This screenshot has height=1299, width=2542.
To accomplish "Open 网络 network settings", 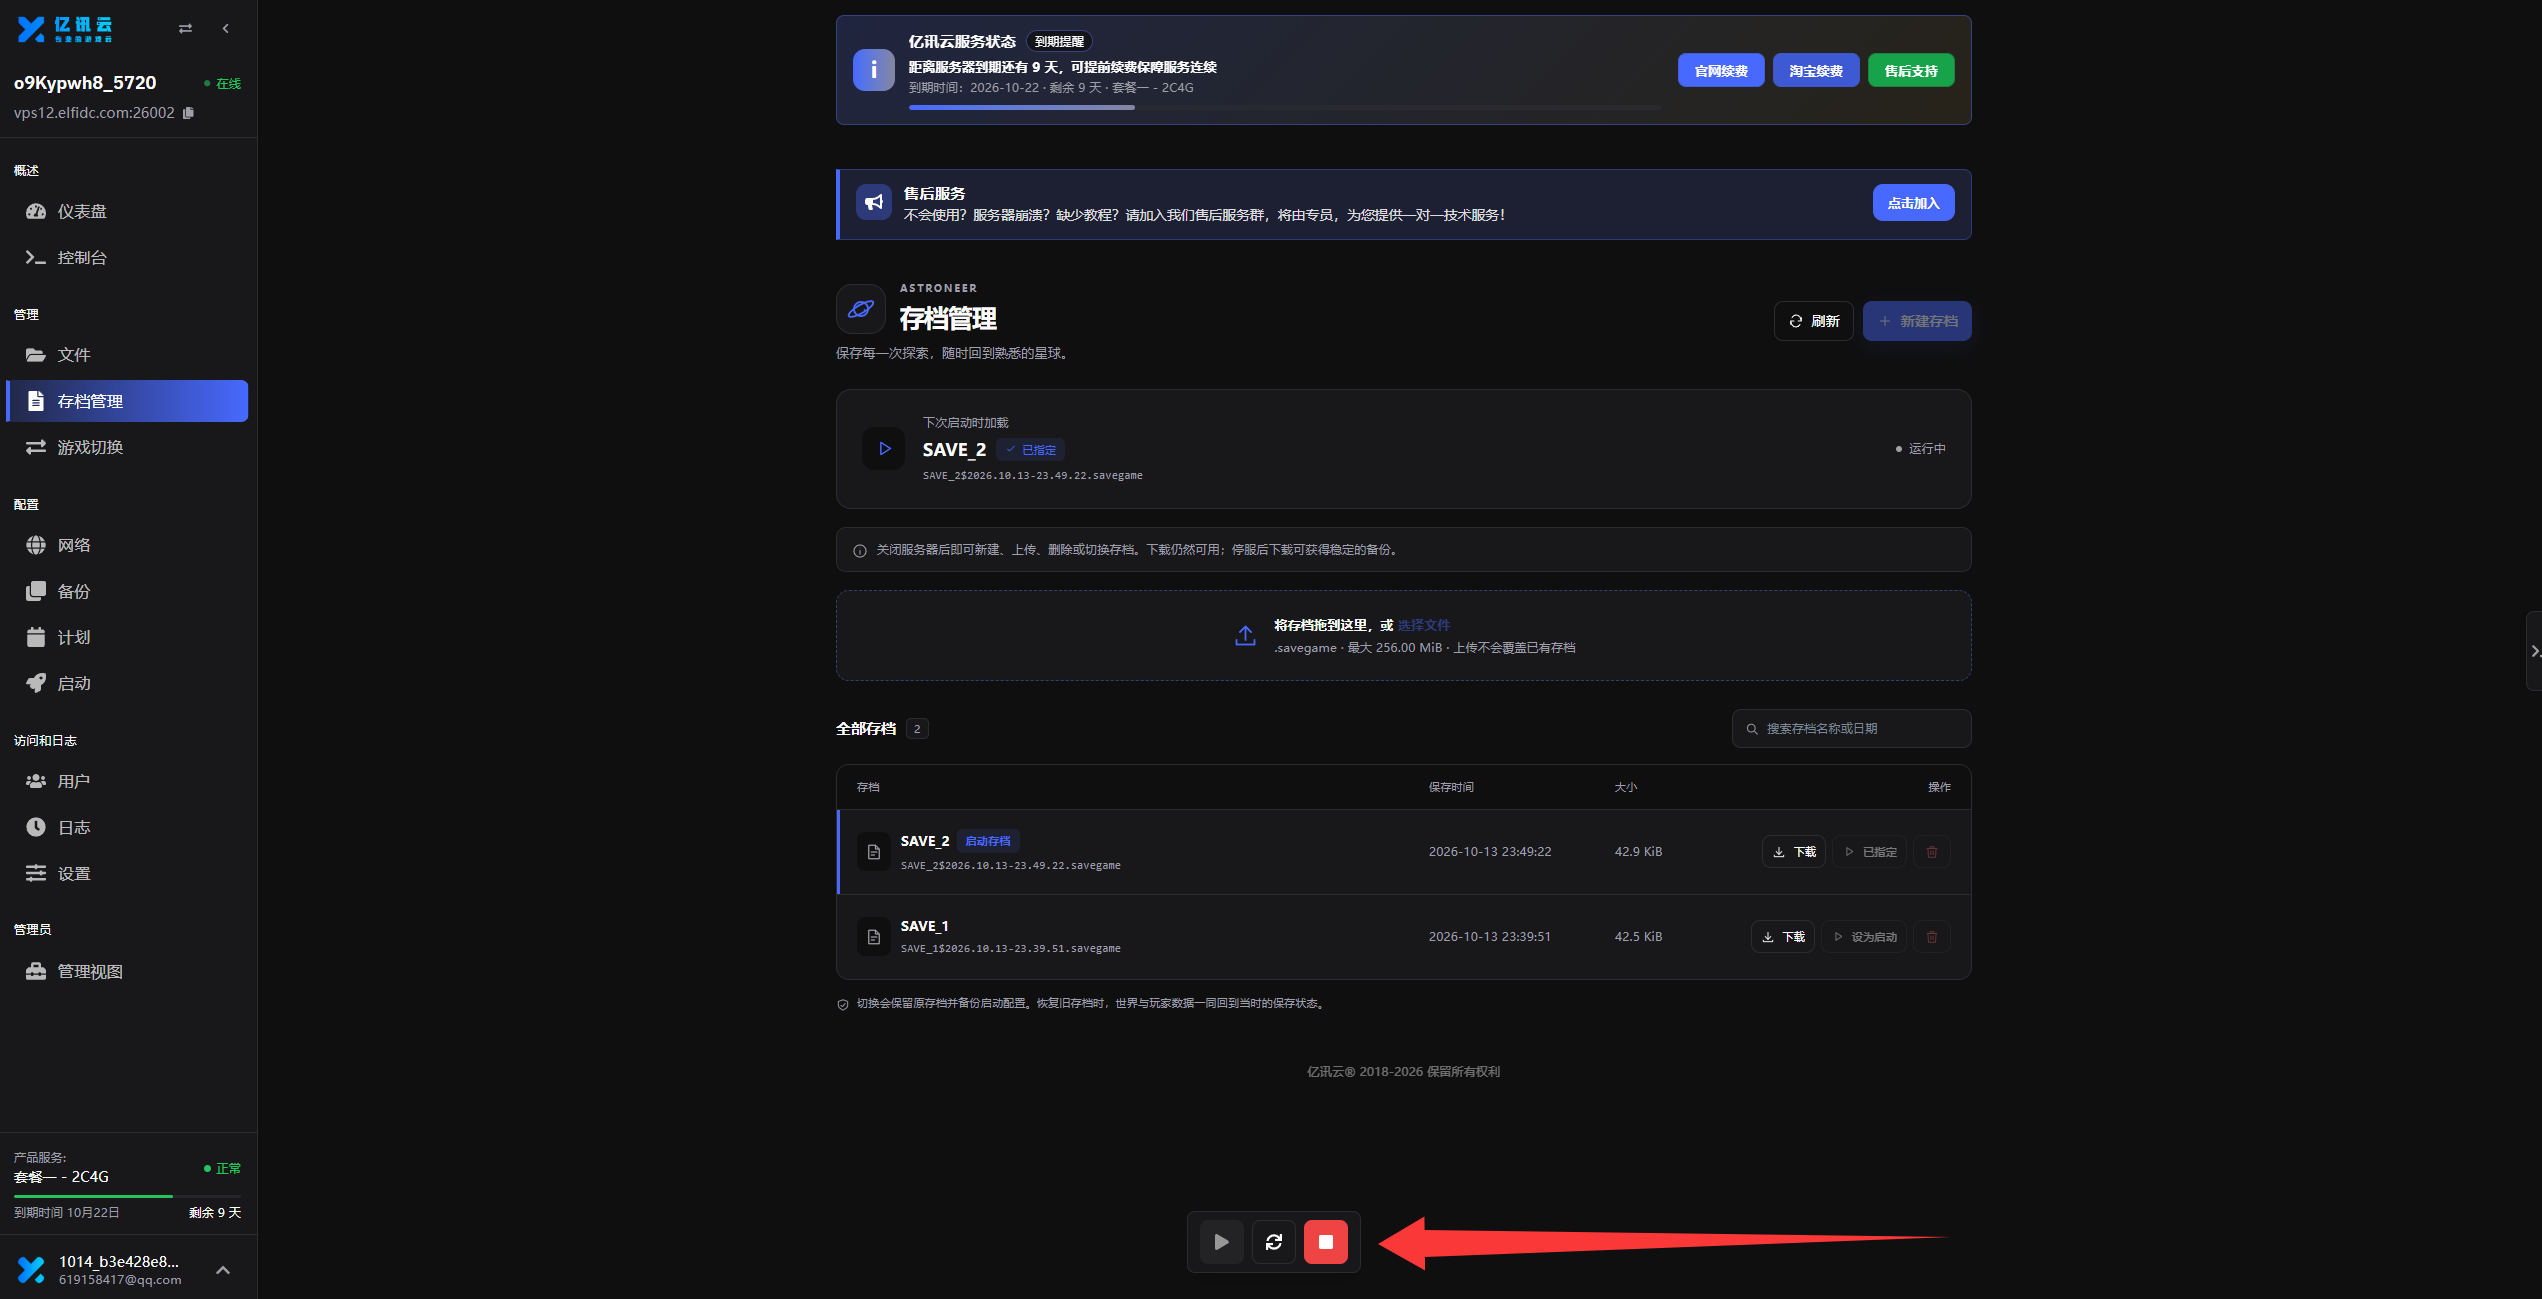I will [x=127, y=545].
